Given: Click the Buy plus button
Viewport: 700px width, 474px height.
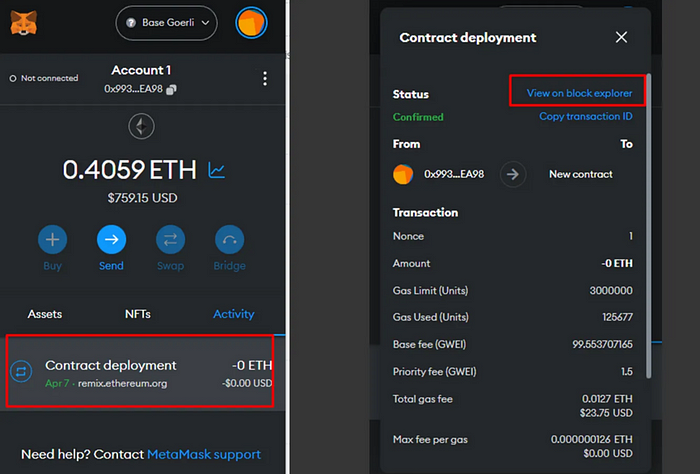Looking at the screenshot, I should tap(52, 240).
